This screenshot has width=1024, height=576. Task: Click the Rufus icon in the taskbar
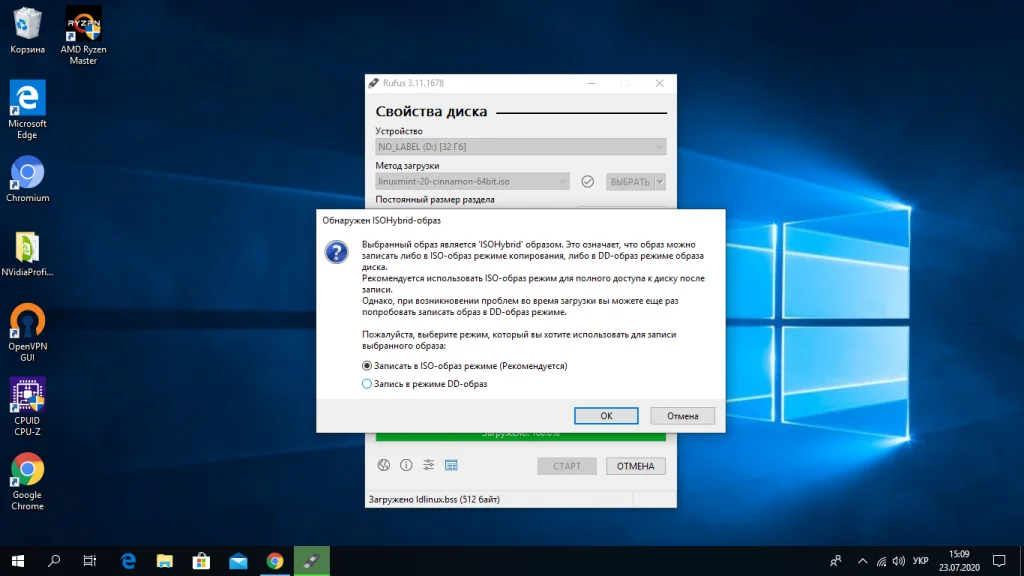click(x=311, y=561)
